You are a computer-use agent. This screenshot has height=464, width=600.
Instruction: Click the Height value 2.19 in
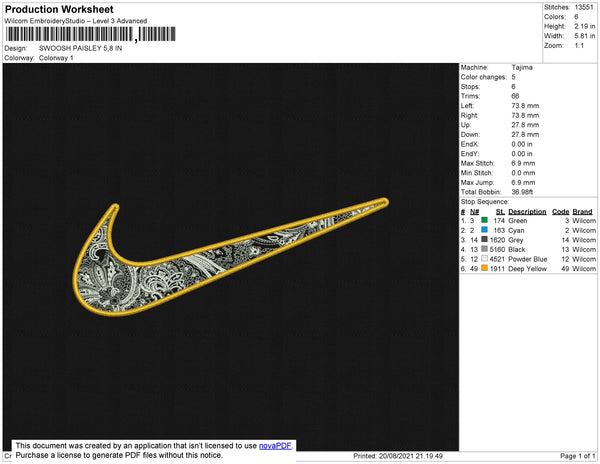tap(584, 26)
